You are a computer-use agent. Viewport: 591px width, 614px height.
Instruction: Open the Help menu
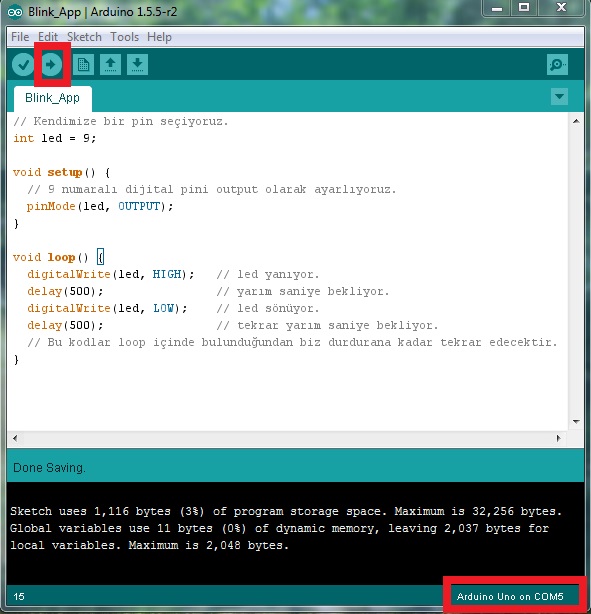(159, 37)
